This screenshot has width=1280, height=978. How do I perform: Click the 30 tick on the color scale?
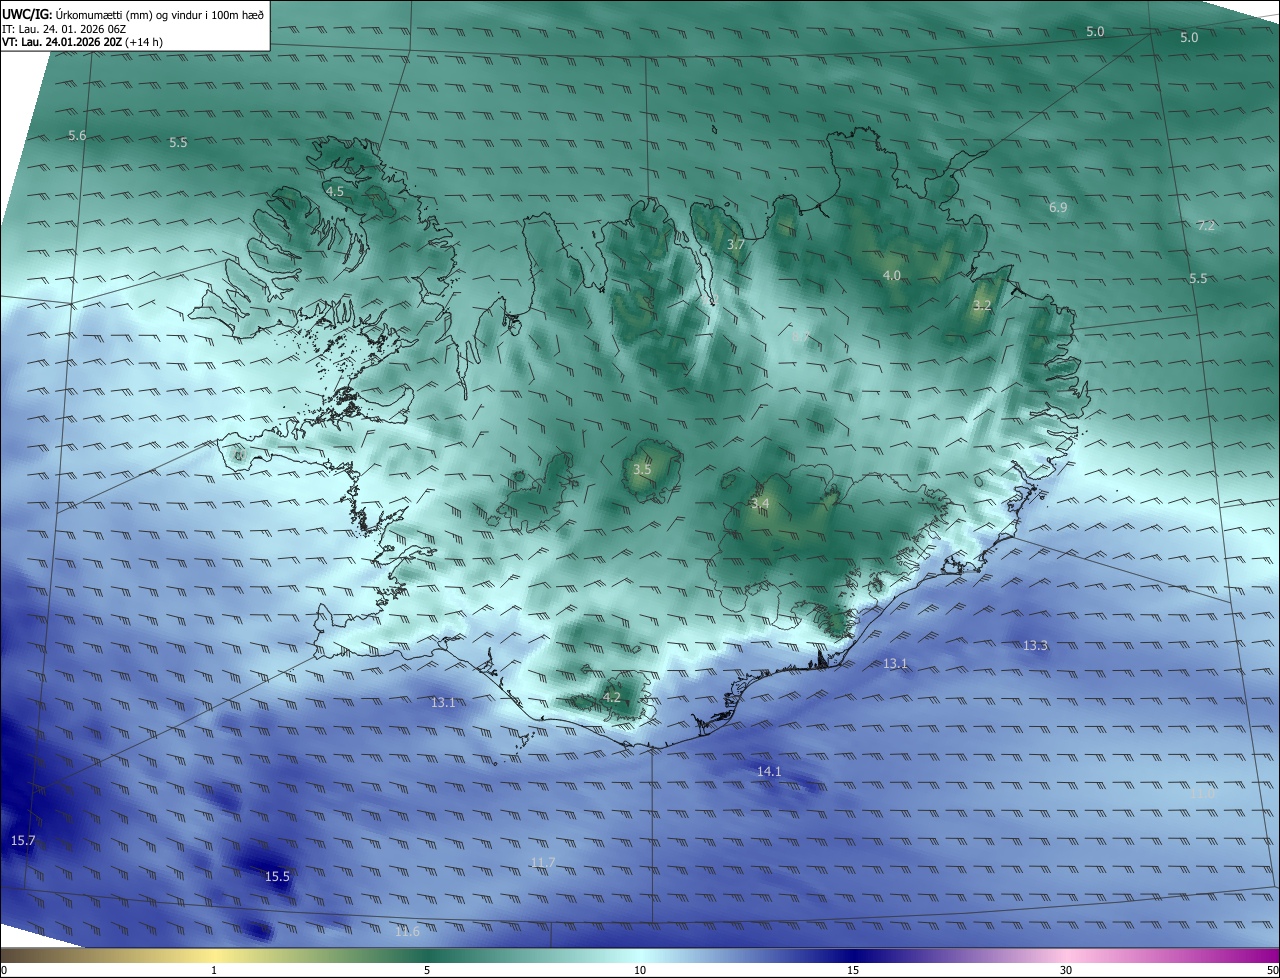(x=1066, y=970)
